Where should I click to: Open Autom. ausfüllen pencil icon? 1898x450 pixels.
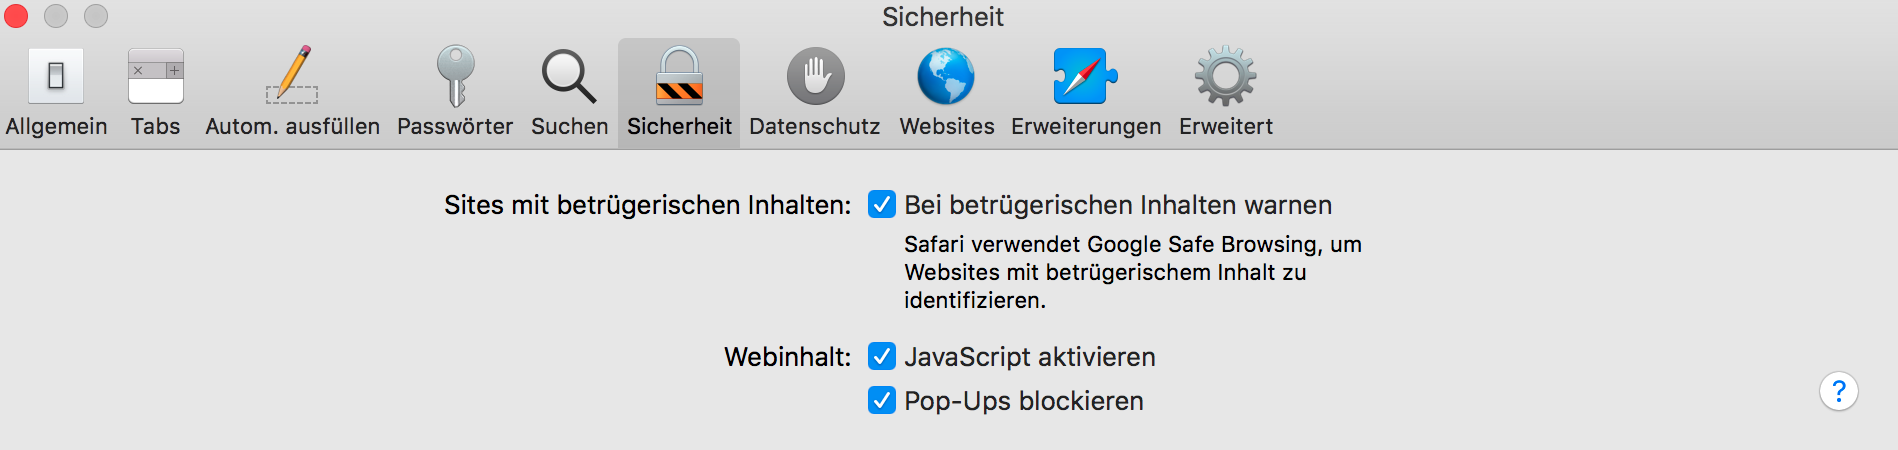292,77
